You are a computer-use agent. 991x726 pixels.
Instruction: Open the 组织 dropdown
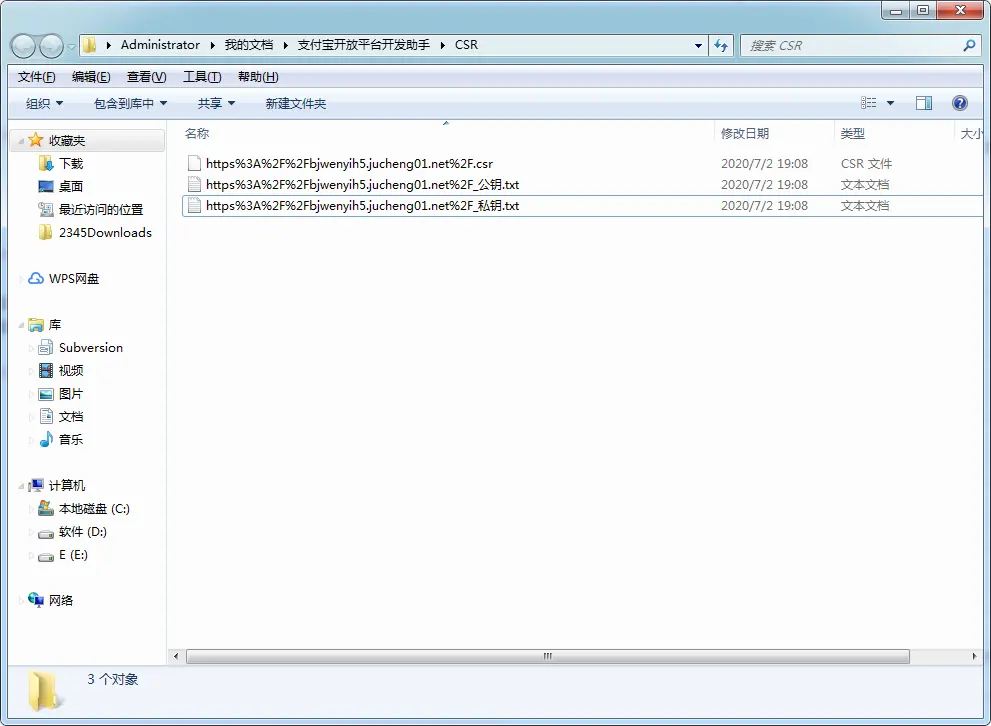click(x=44, y=104)
